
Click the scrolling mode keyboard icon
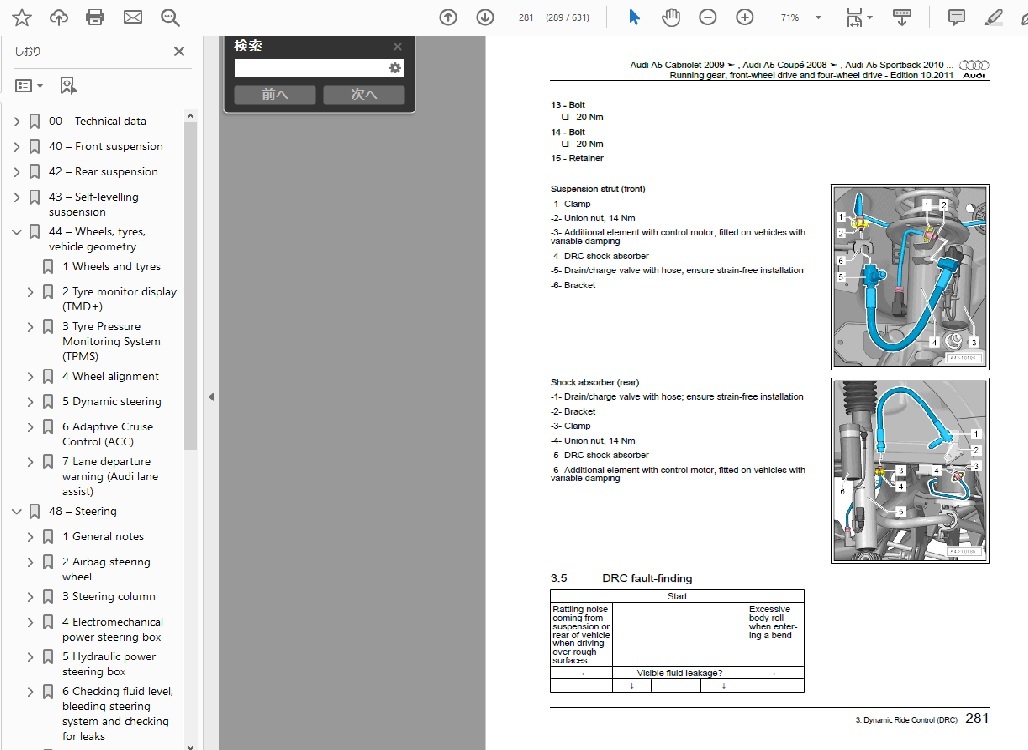902,18
